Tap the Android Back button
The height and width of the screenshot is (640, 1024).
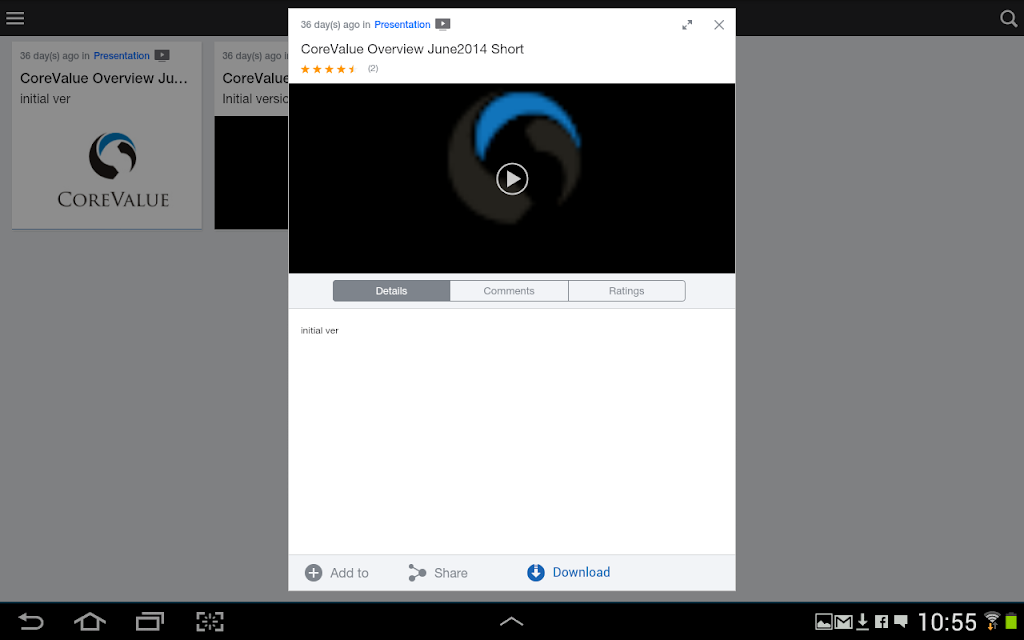click(30, 621)
